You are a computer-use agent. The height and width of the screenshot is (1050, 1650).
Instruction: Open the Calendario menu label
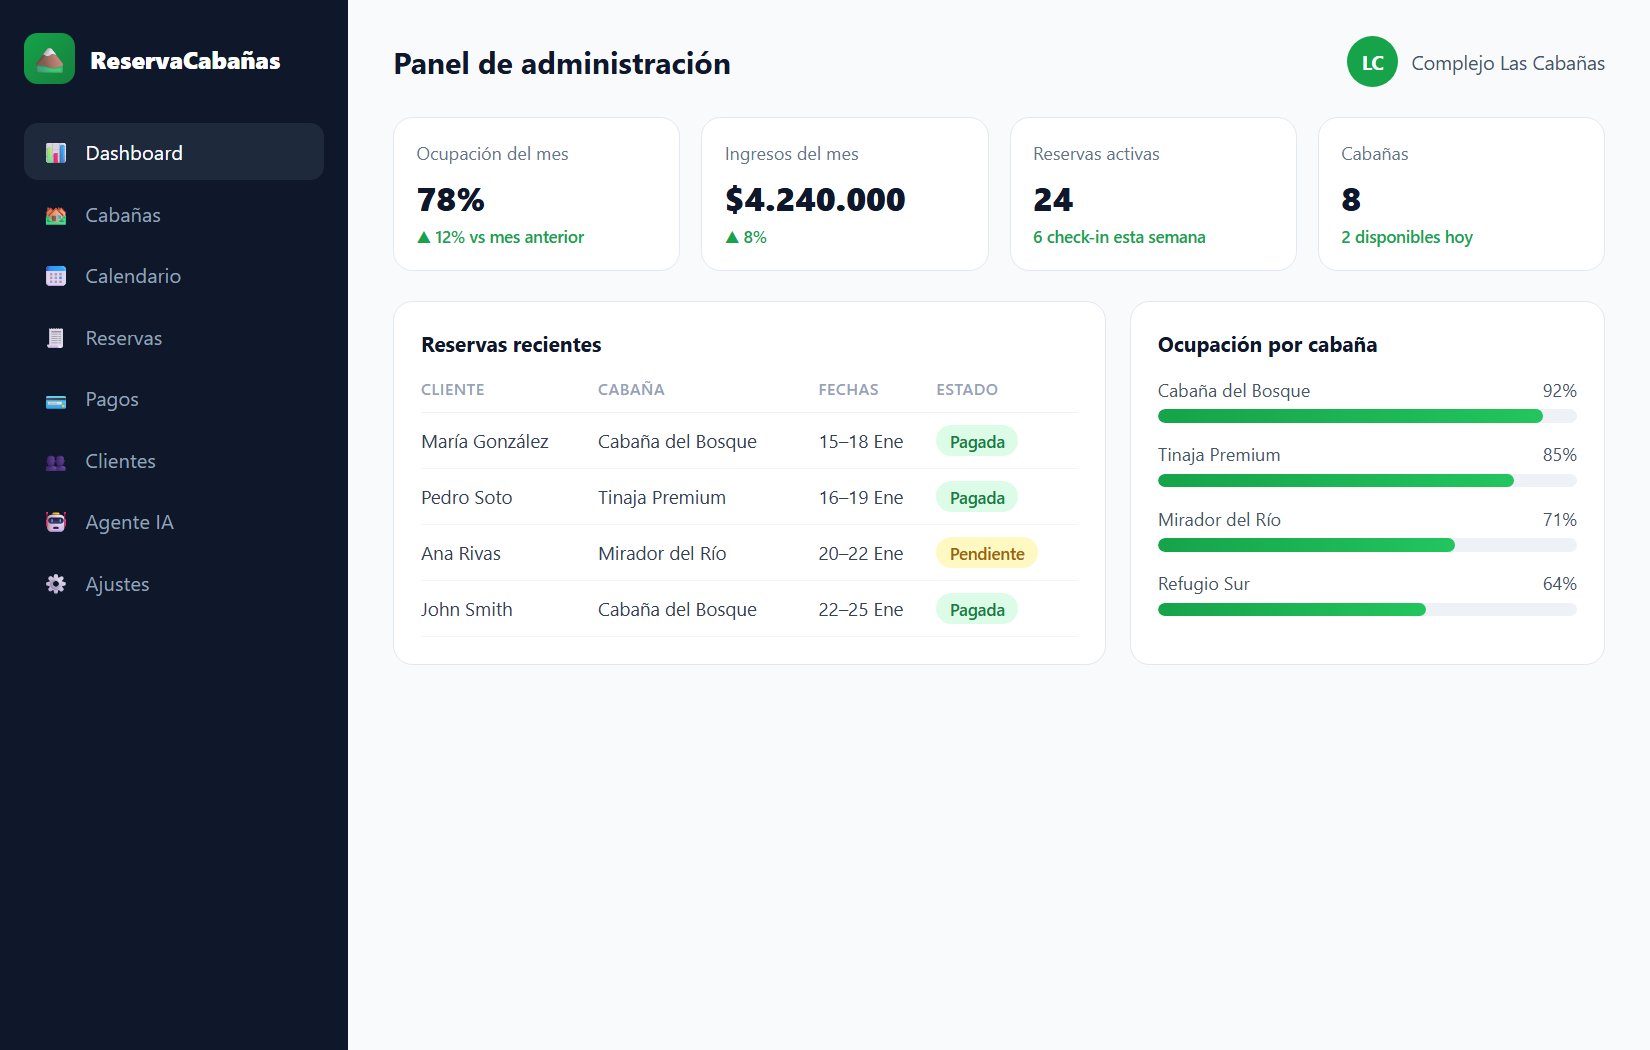click(133, 276)
